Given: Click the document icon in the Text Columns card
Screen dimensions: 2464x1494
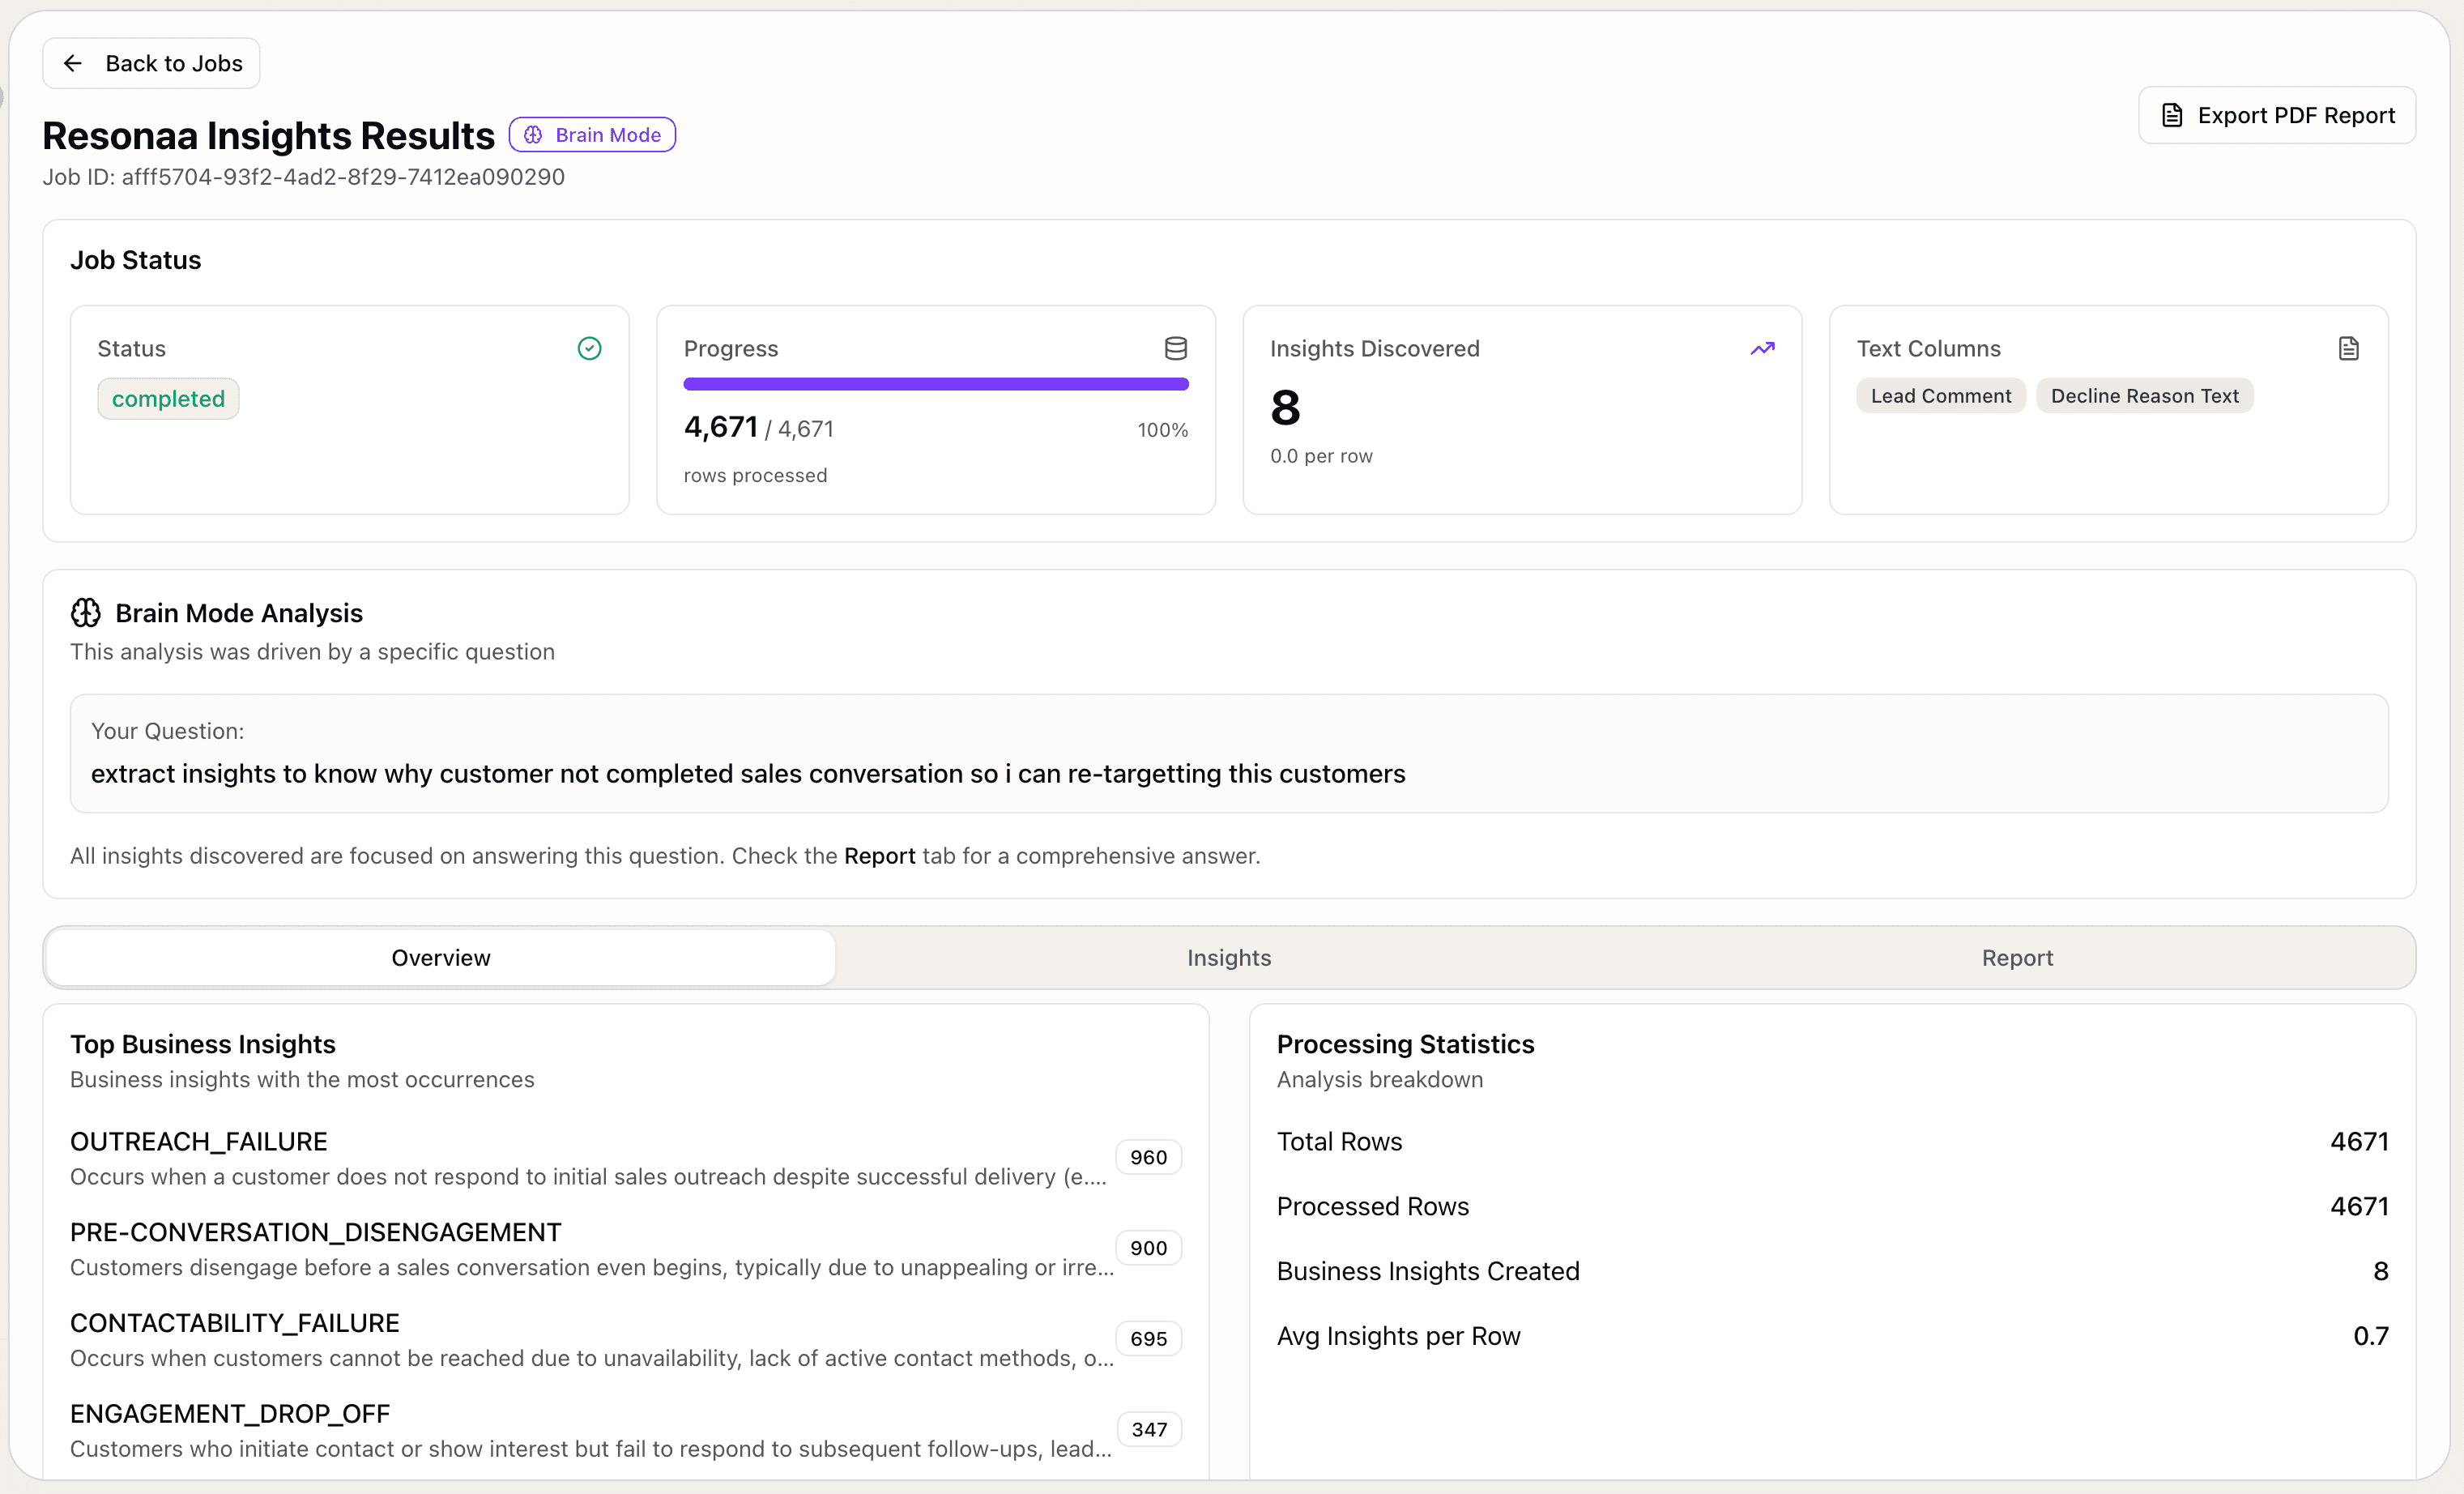Looking at the screenshot, I should coord(2349,348).
